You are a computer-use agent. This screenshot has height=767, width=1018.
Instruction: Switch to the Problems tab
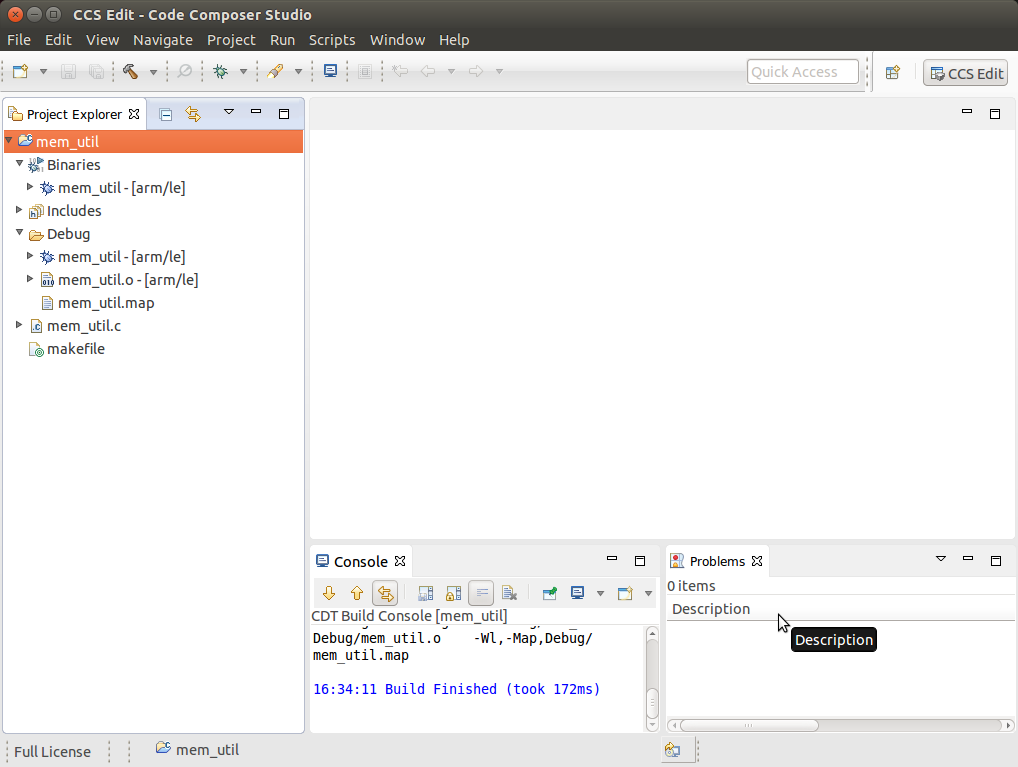(x=716, y=561)
